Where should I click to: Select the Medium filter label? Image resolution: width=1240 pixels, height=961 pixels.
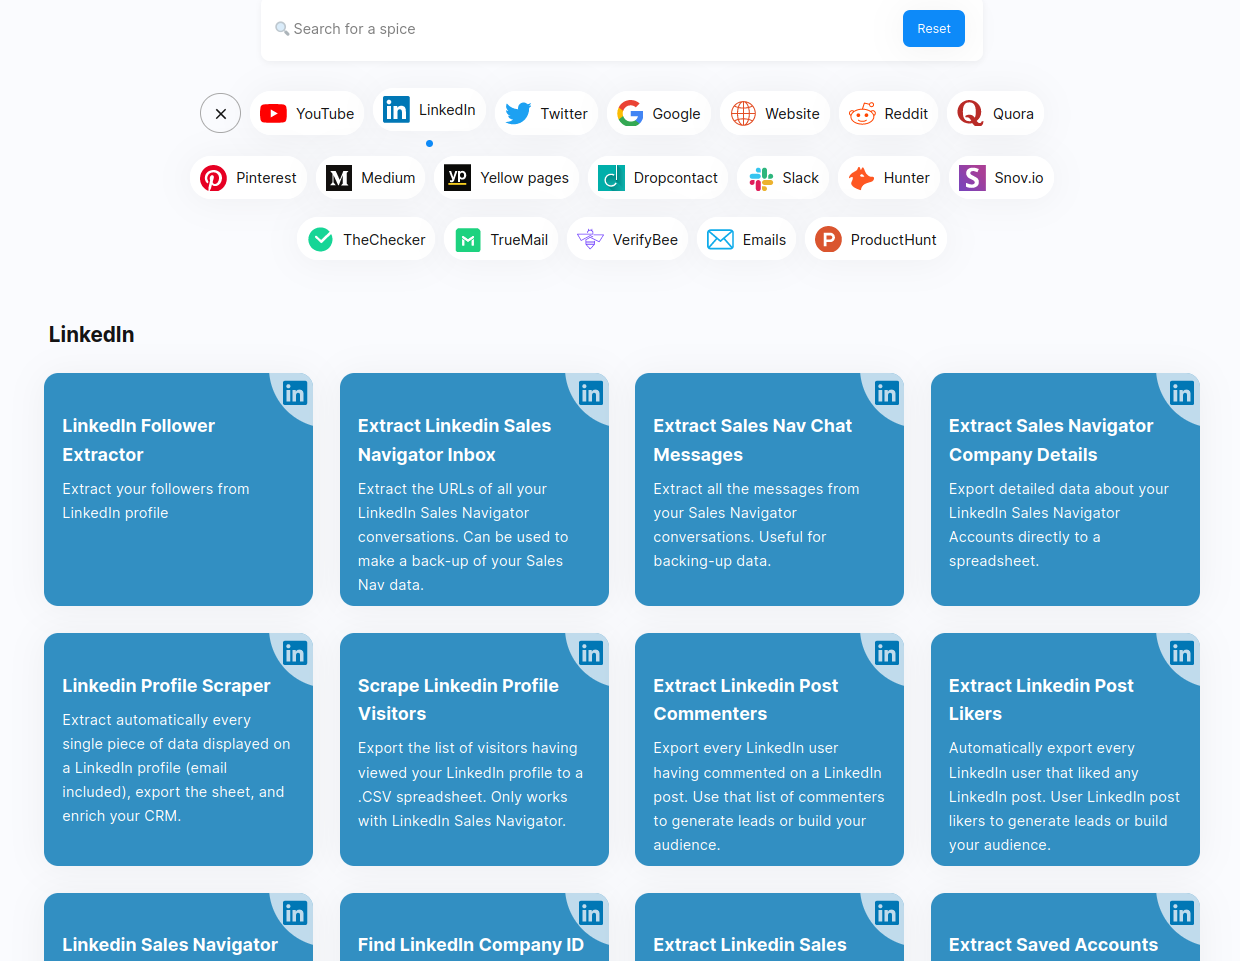(388, 178)
